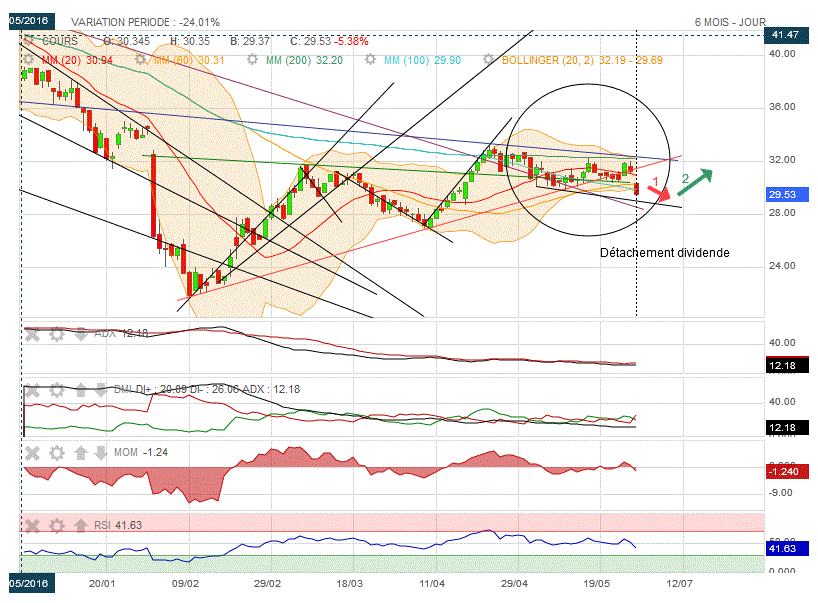This screenshot has height=603, width=818.
Task: Click the opening value 'O: 30.345'
Action: 126,41
